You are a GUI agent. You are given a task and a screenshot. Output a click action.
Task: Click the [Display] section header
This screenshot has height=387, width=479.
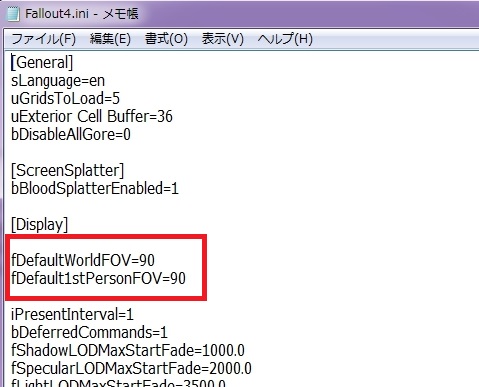click(39, 225)
